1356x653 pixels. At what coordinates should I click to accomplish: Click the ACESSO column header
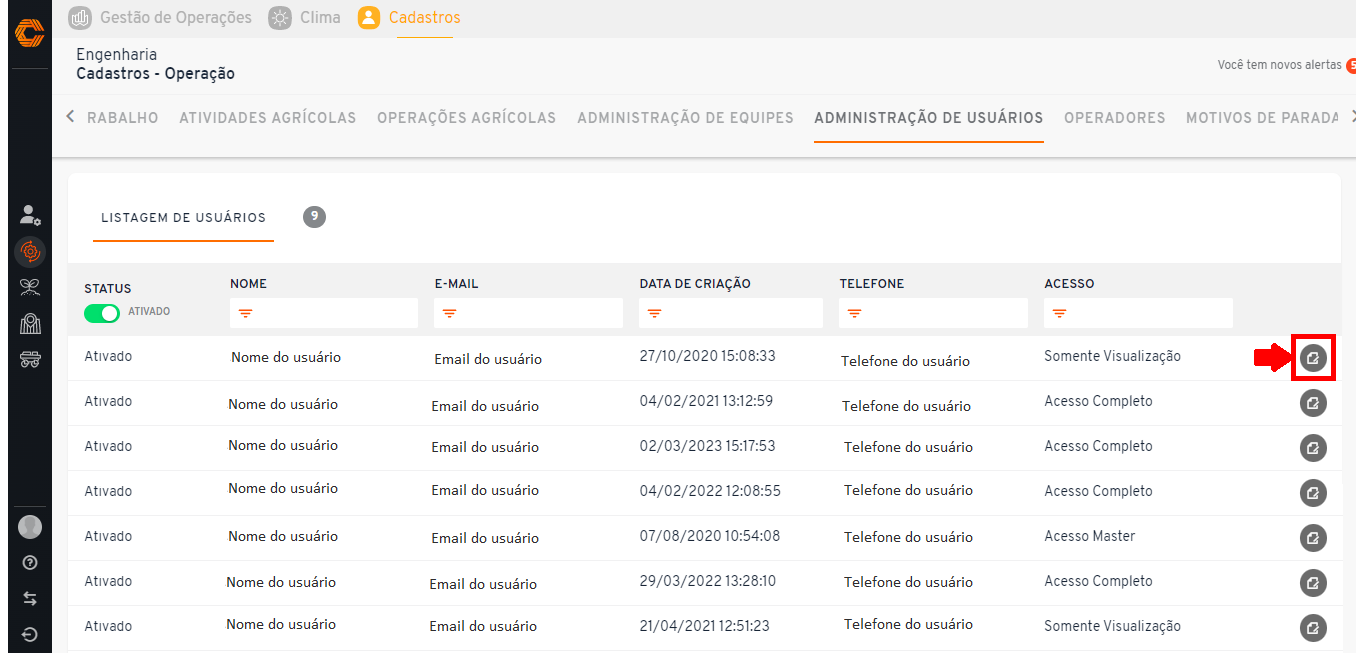pyautogui.click(x=1069, y=284)
